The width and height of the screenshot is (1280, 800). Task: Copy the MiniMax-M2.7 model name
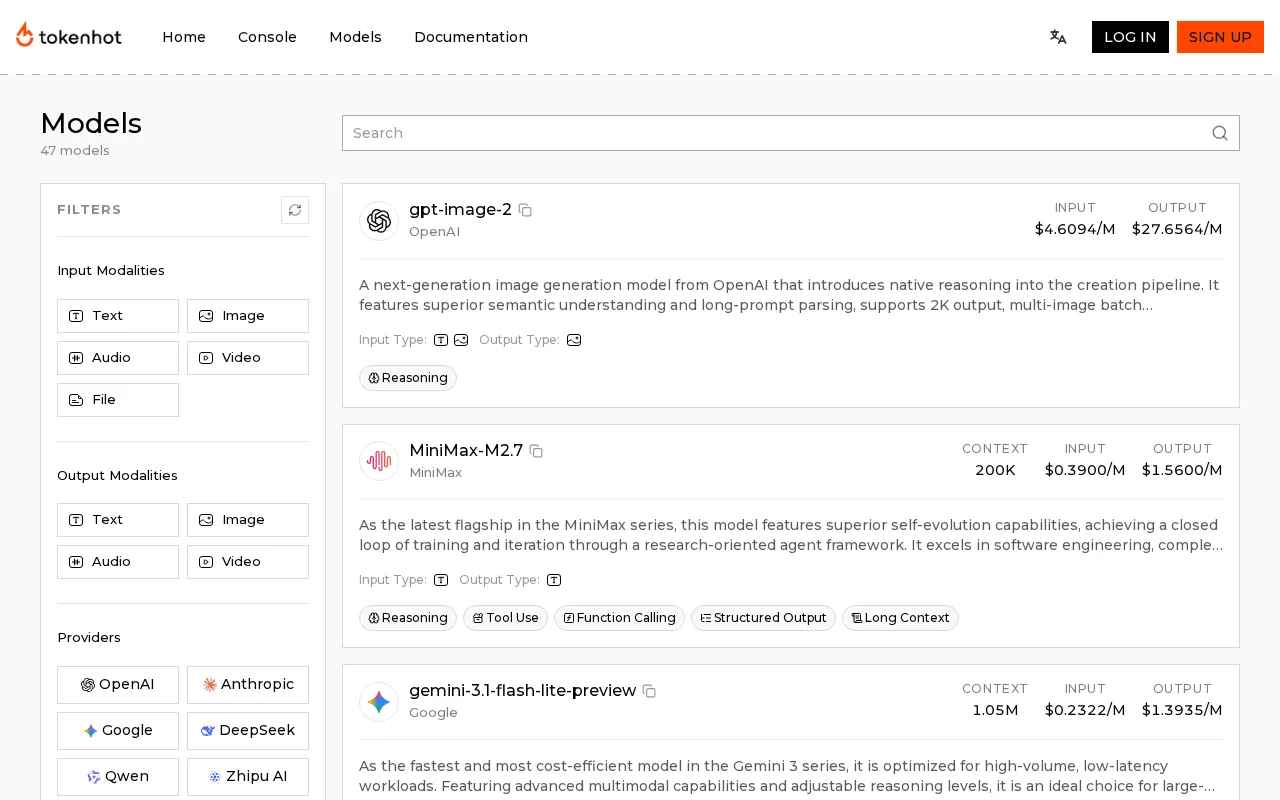click(x=536, y=451)
